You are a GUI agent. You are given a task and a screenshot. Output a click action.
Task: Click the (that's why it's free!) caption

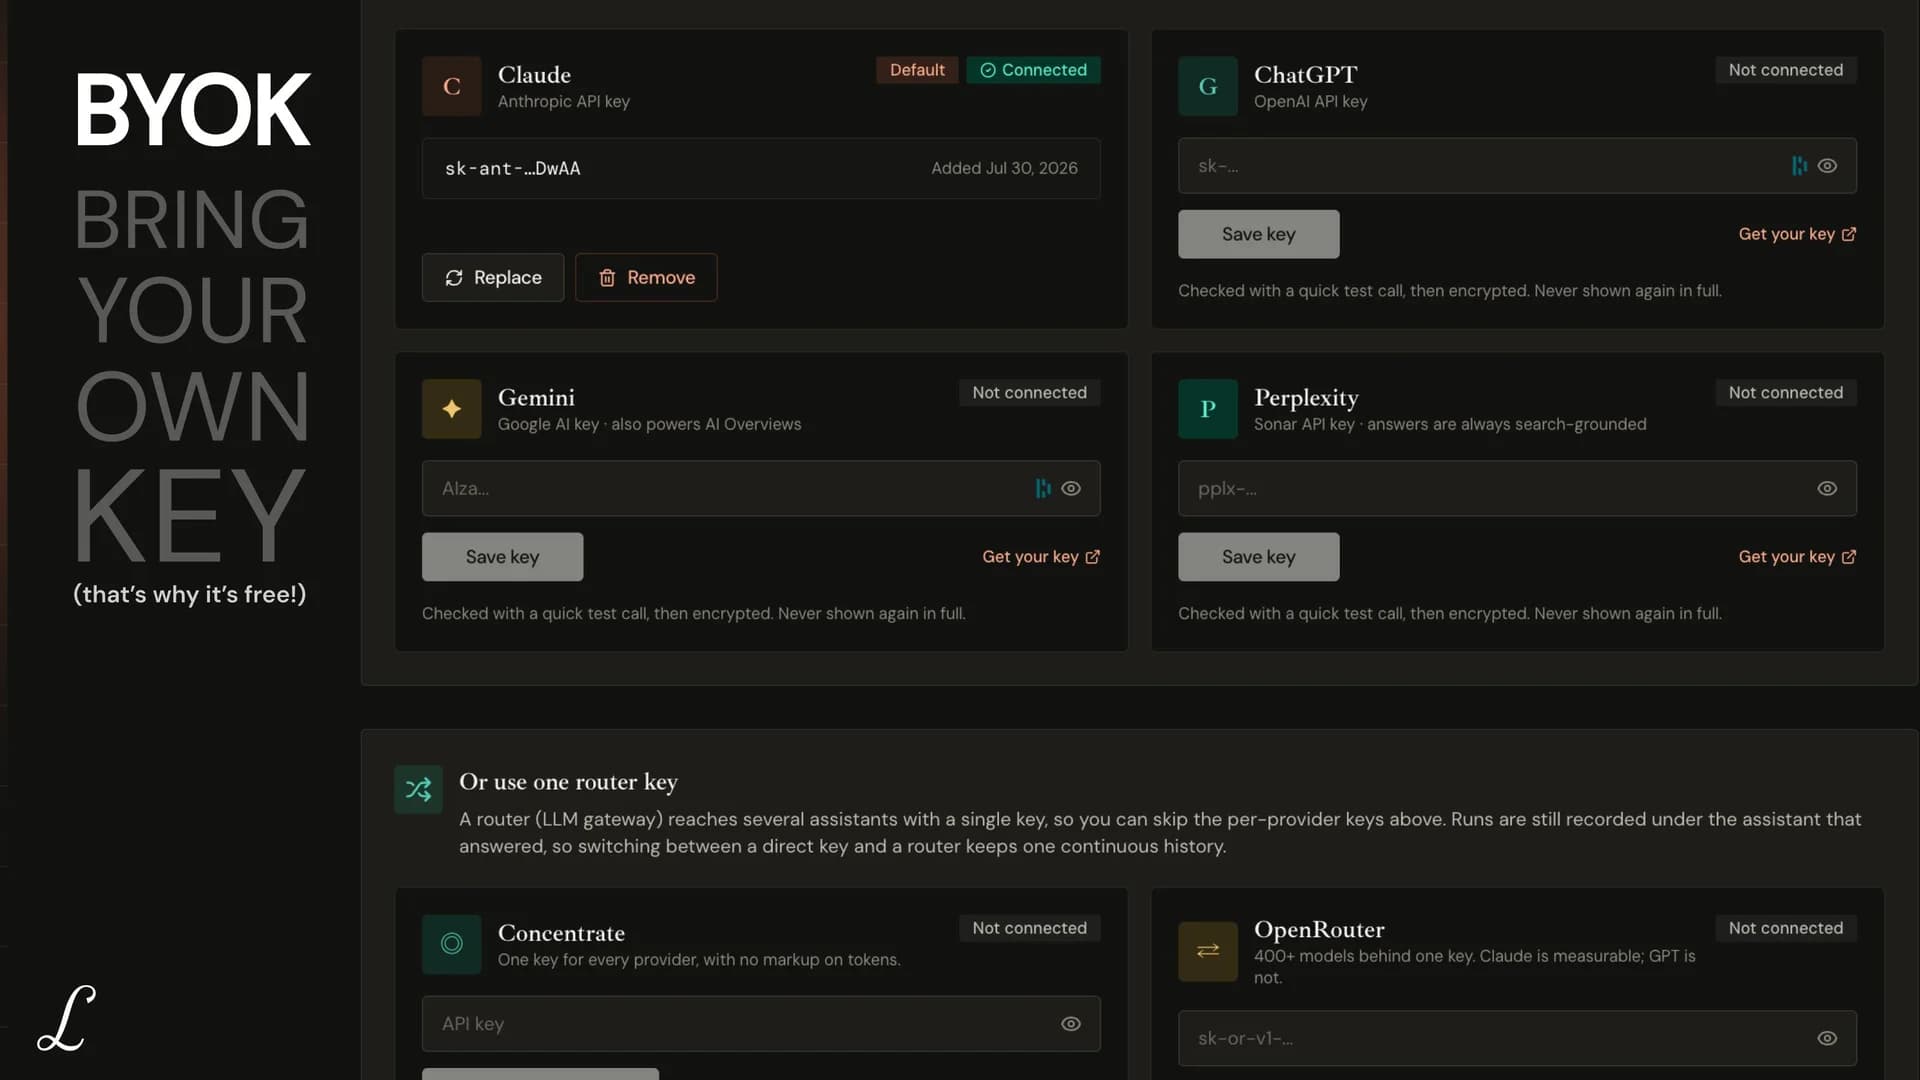click(190, 594)
